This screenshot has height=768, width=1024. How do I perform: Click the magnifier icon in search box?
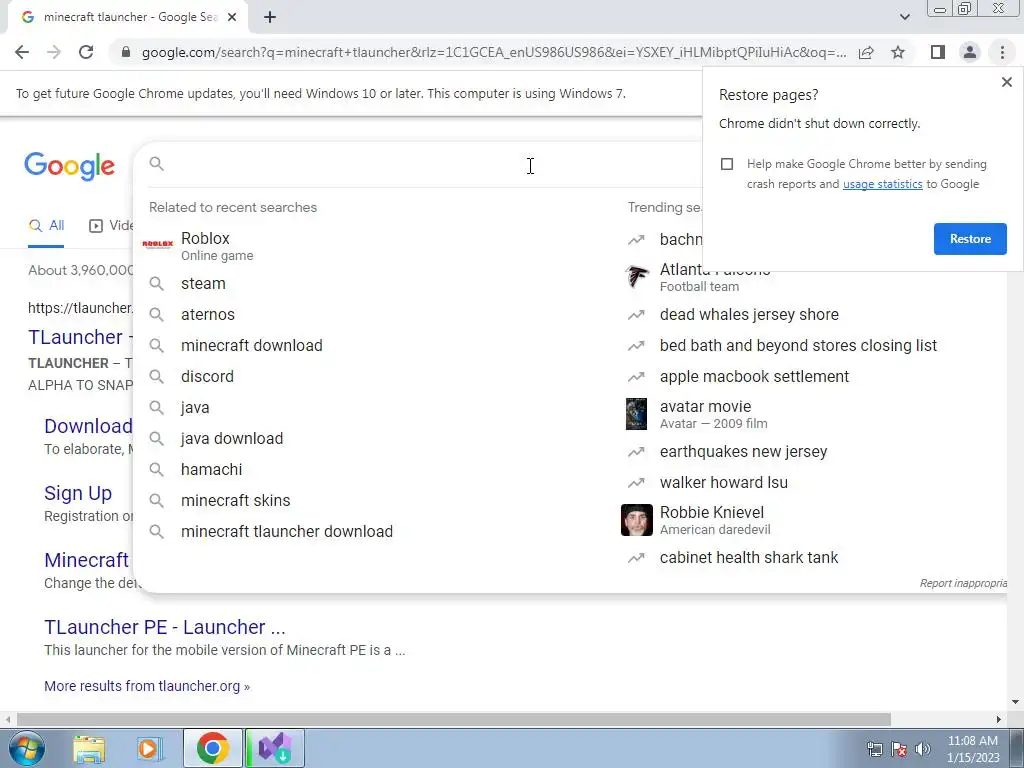[x=156, y=163]
